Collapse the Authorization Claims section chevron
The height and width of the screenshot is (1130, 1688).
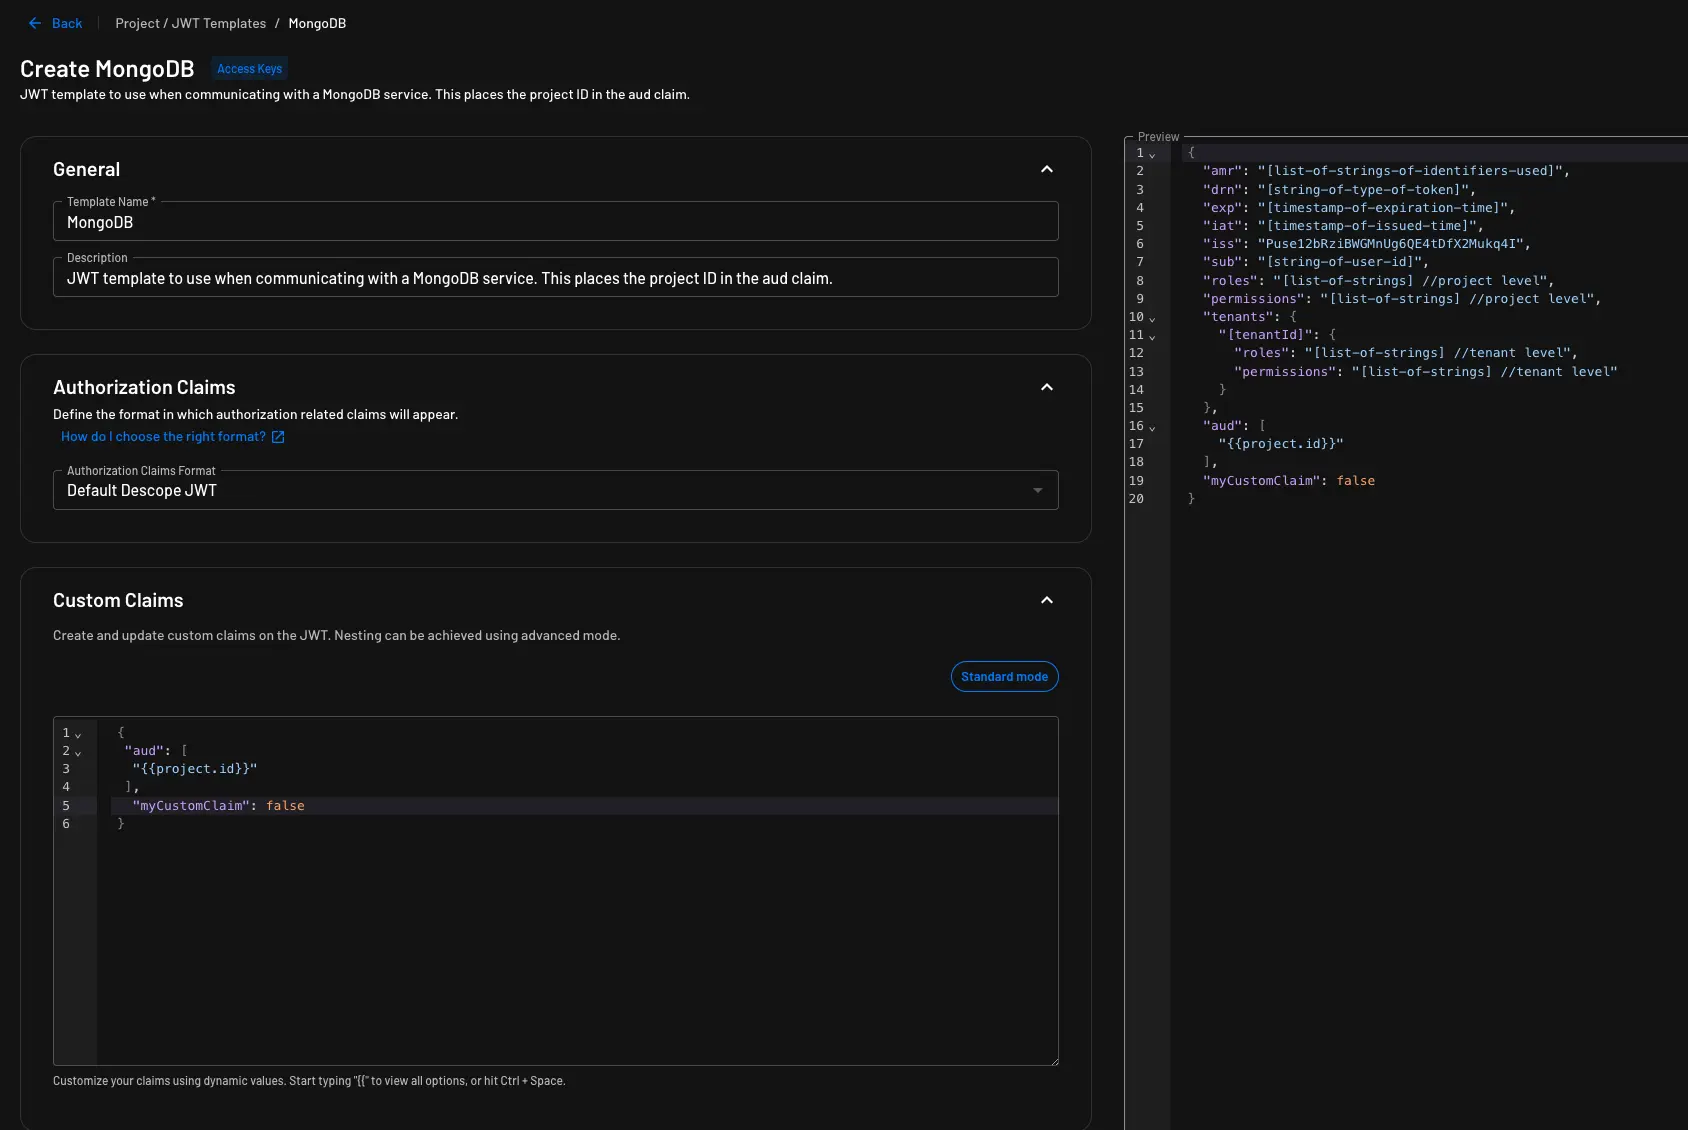(x=1047, y=387)
